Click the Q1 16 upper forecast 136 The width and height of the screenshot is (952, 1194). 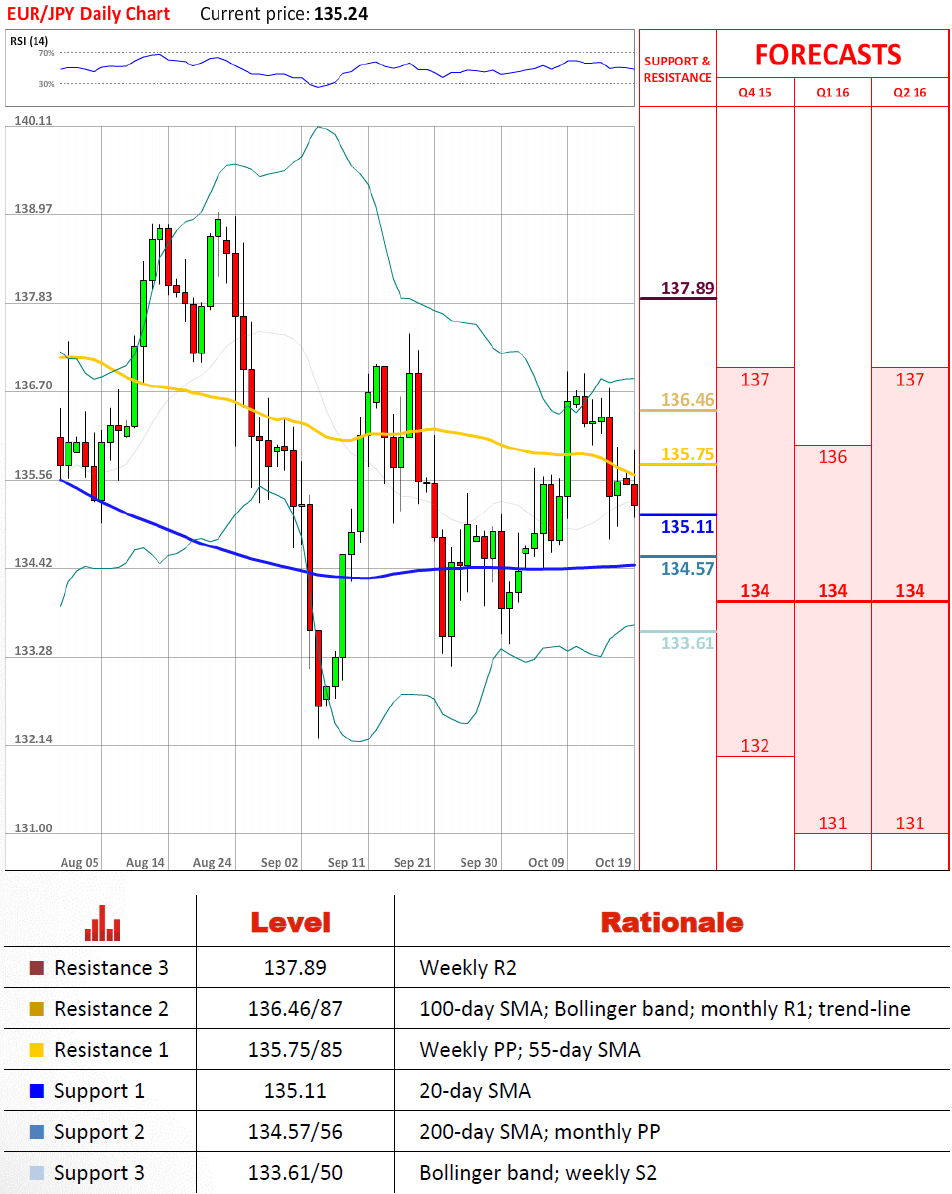(832, 457)
